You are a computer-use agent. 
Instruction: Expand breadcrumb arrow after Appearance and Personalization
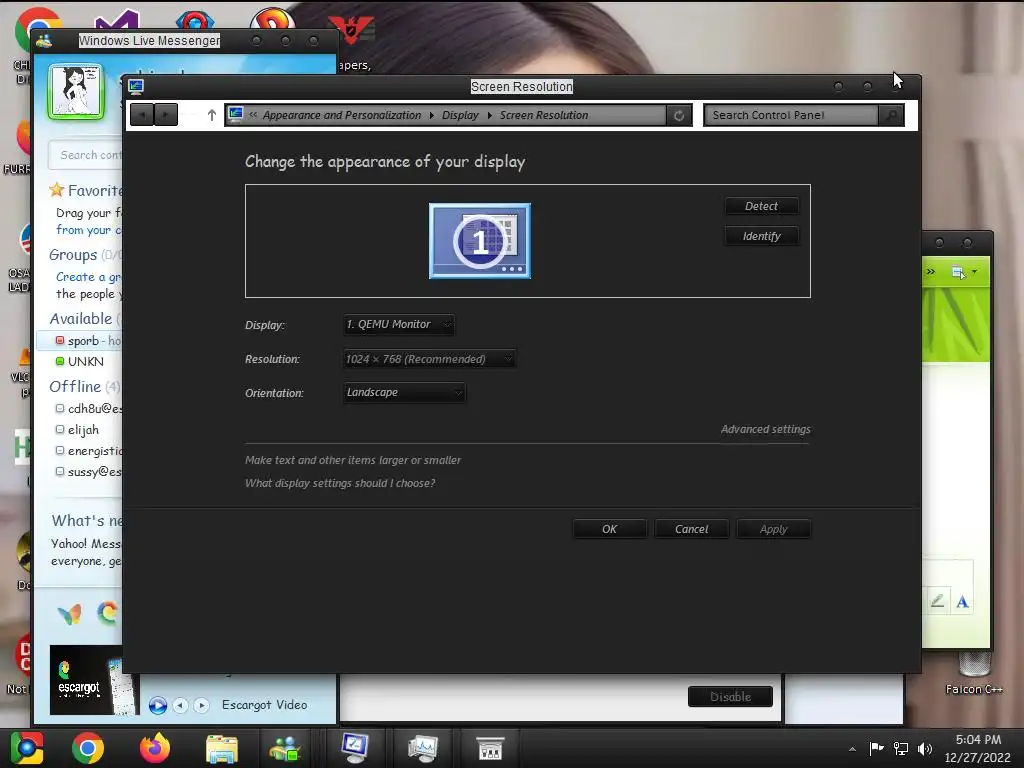point(432,116)
